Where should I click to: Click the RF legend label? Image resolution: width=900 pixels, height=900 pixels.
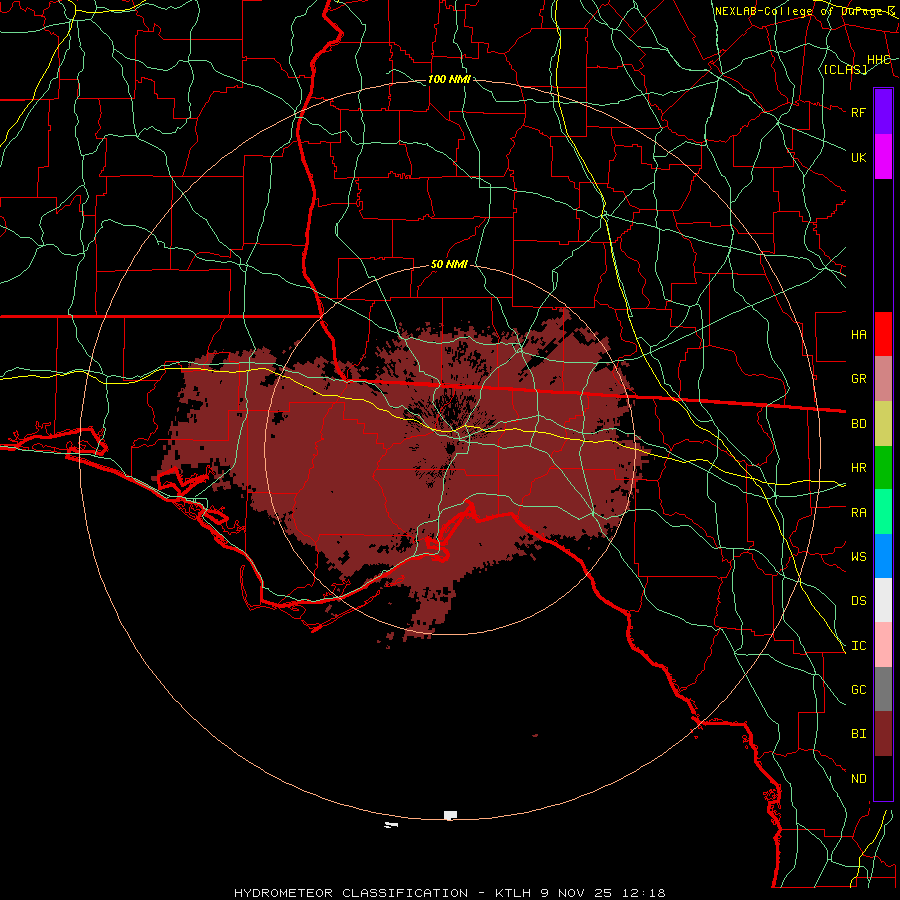858,112
